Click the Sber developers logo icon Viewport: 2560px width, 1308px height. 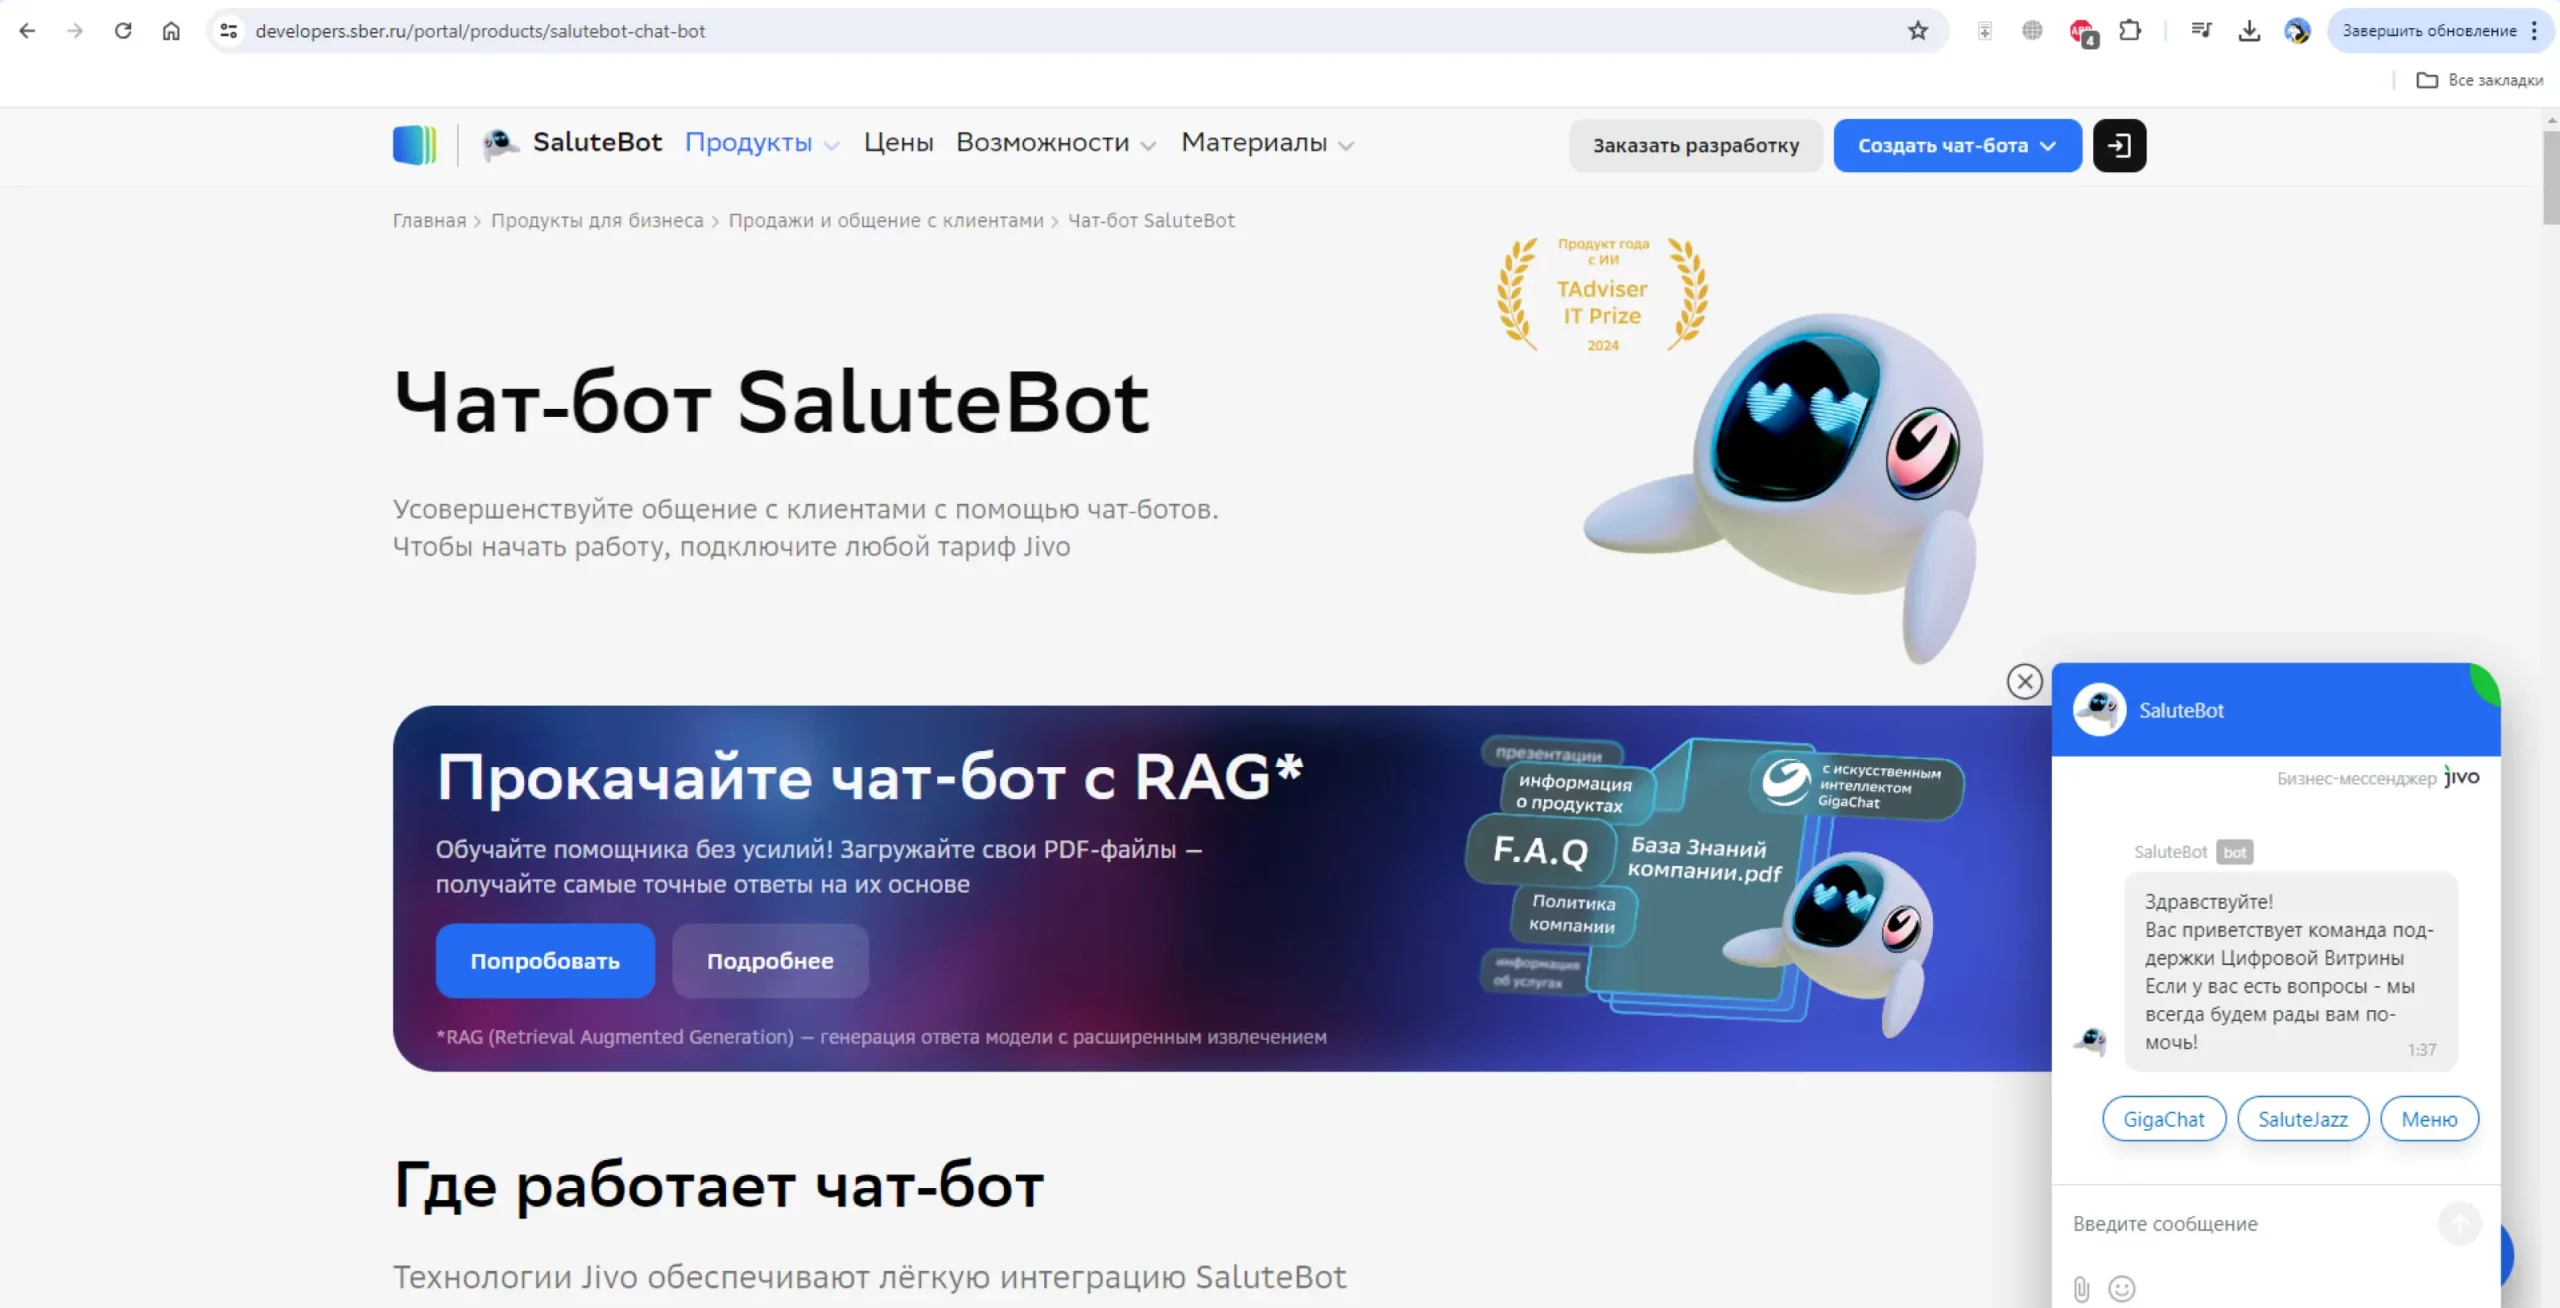tap(414, 145)
